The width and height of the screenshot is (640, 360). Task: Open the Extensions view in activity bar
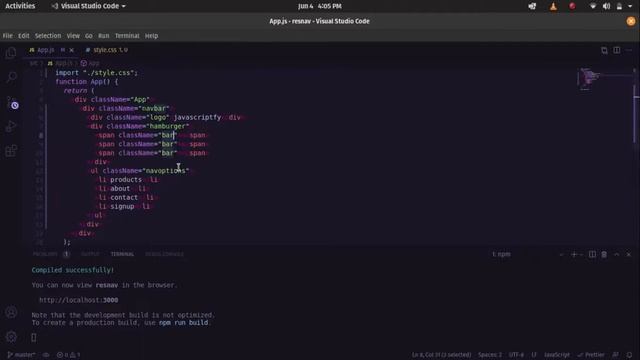[x=11, y=151]
